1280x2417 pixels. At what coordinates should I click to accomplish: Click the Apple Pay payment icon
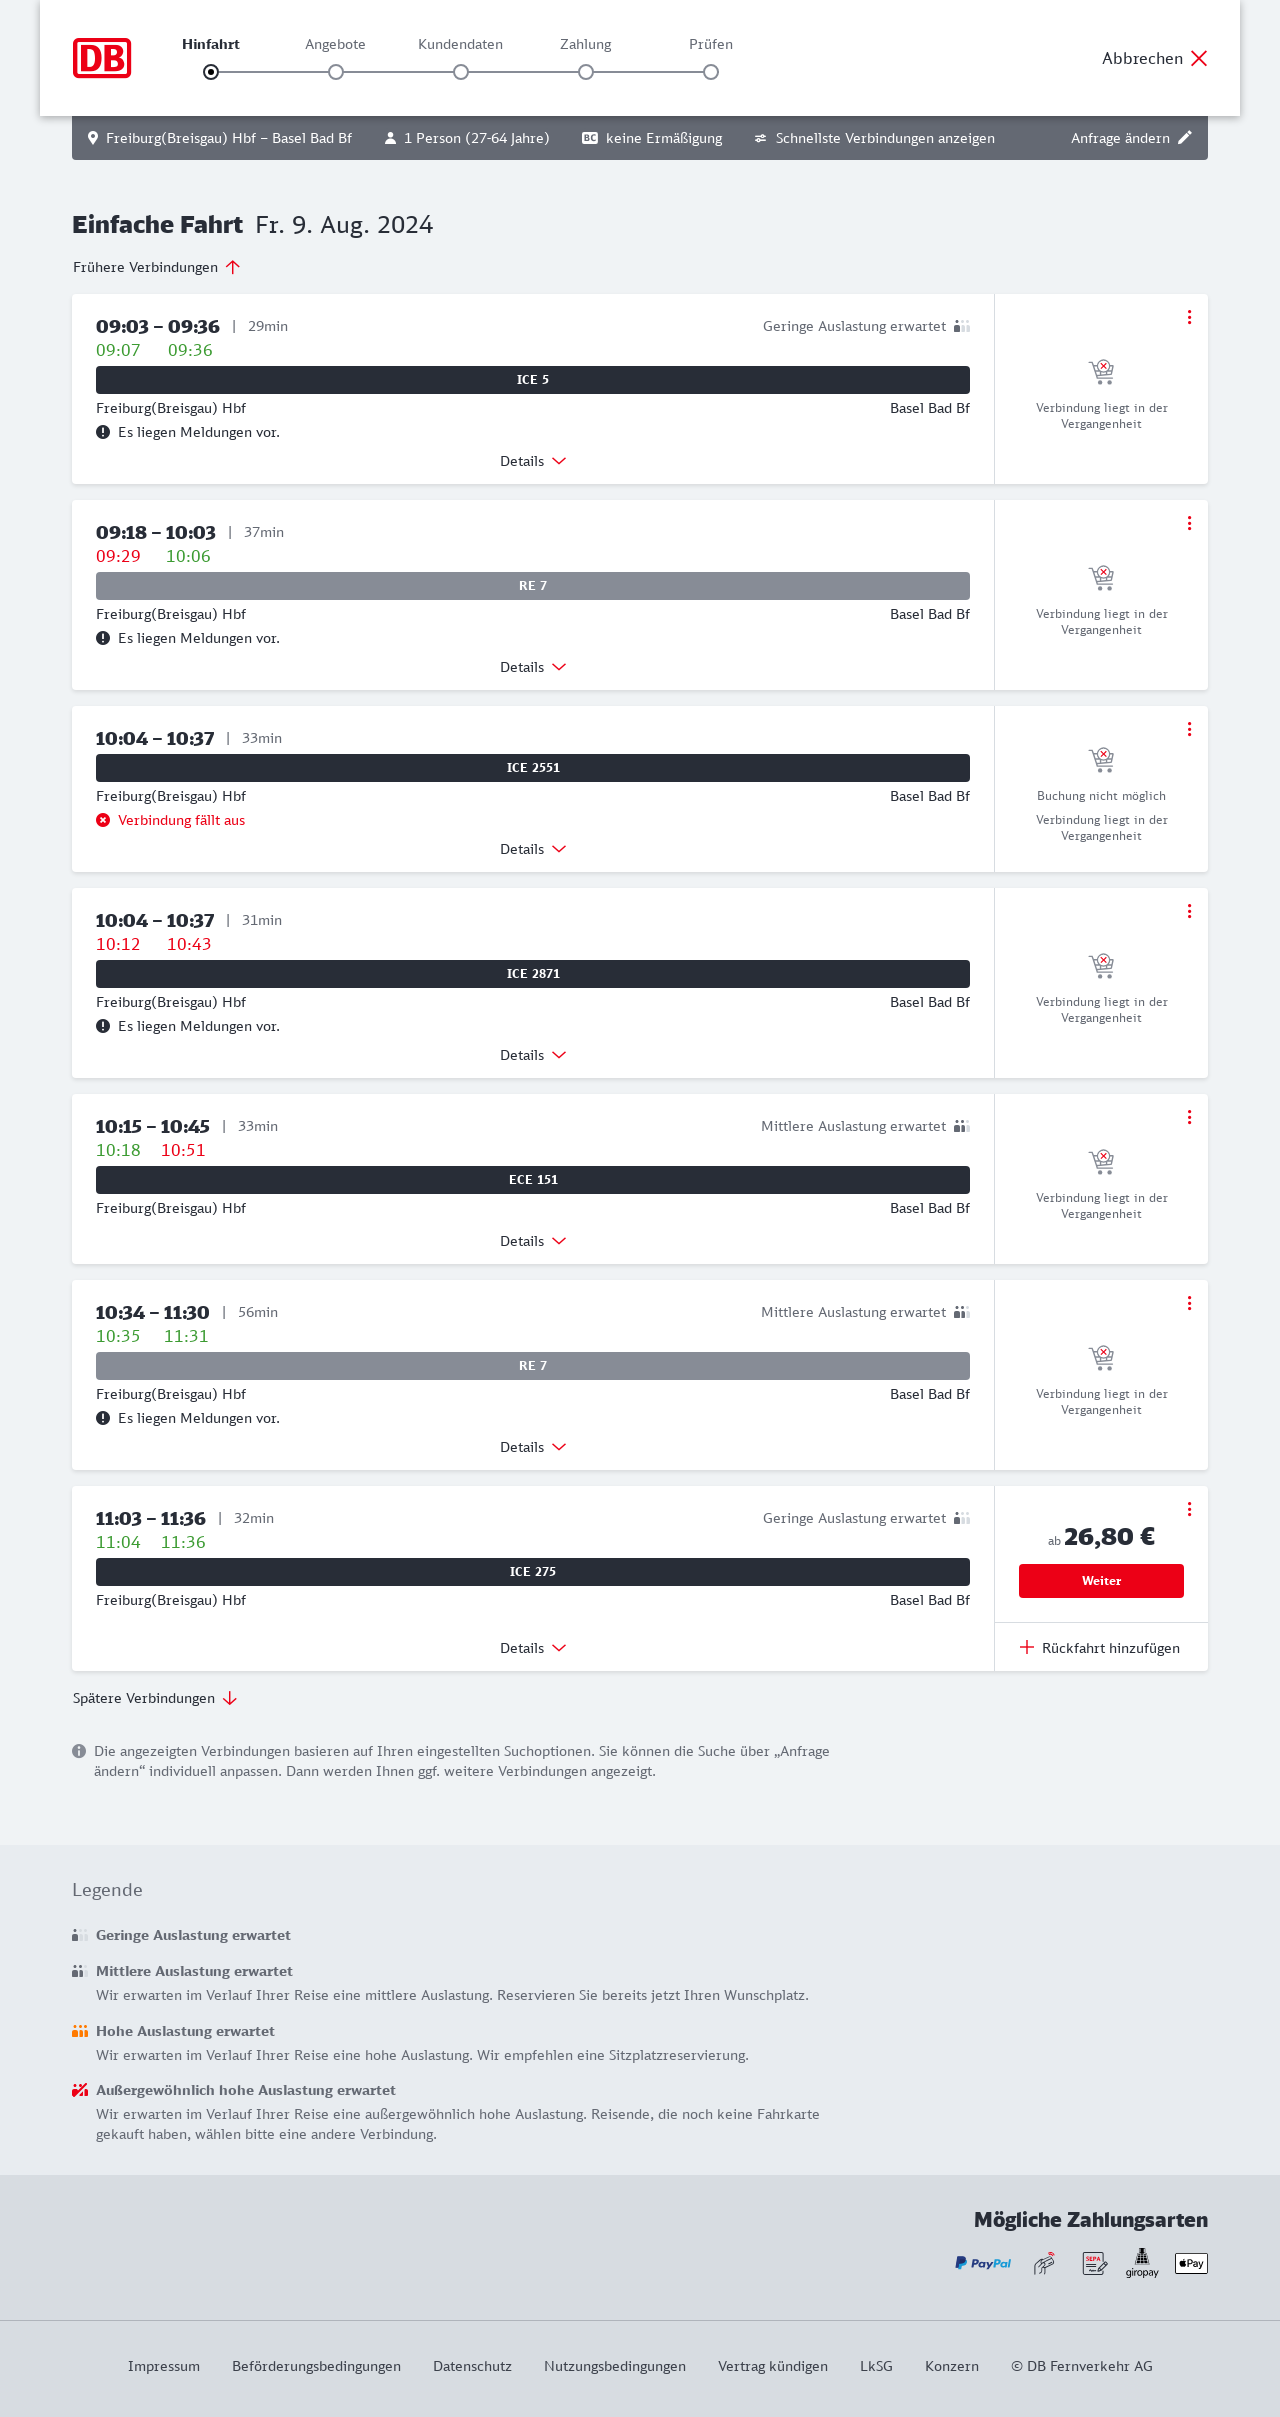1191,2263
